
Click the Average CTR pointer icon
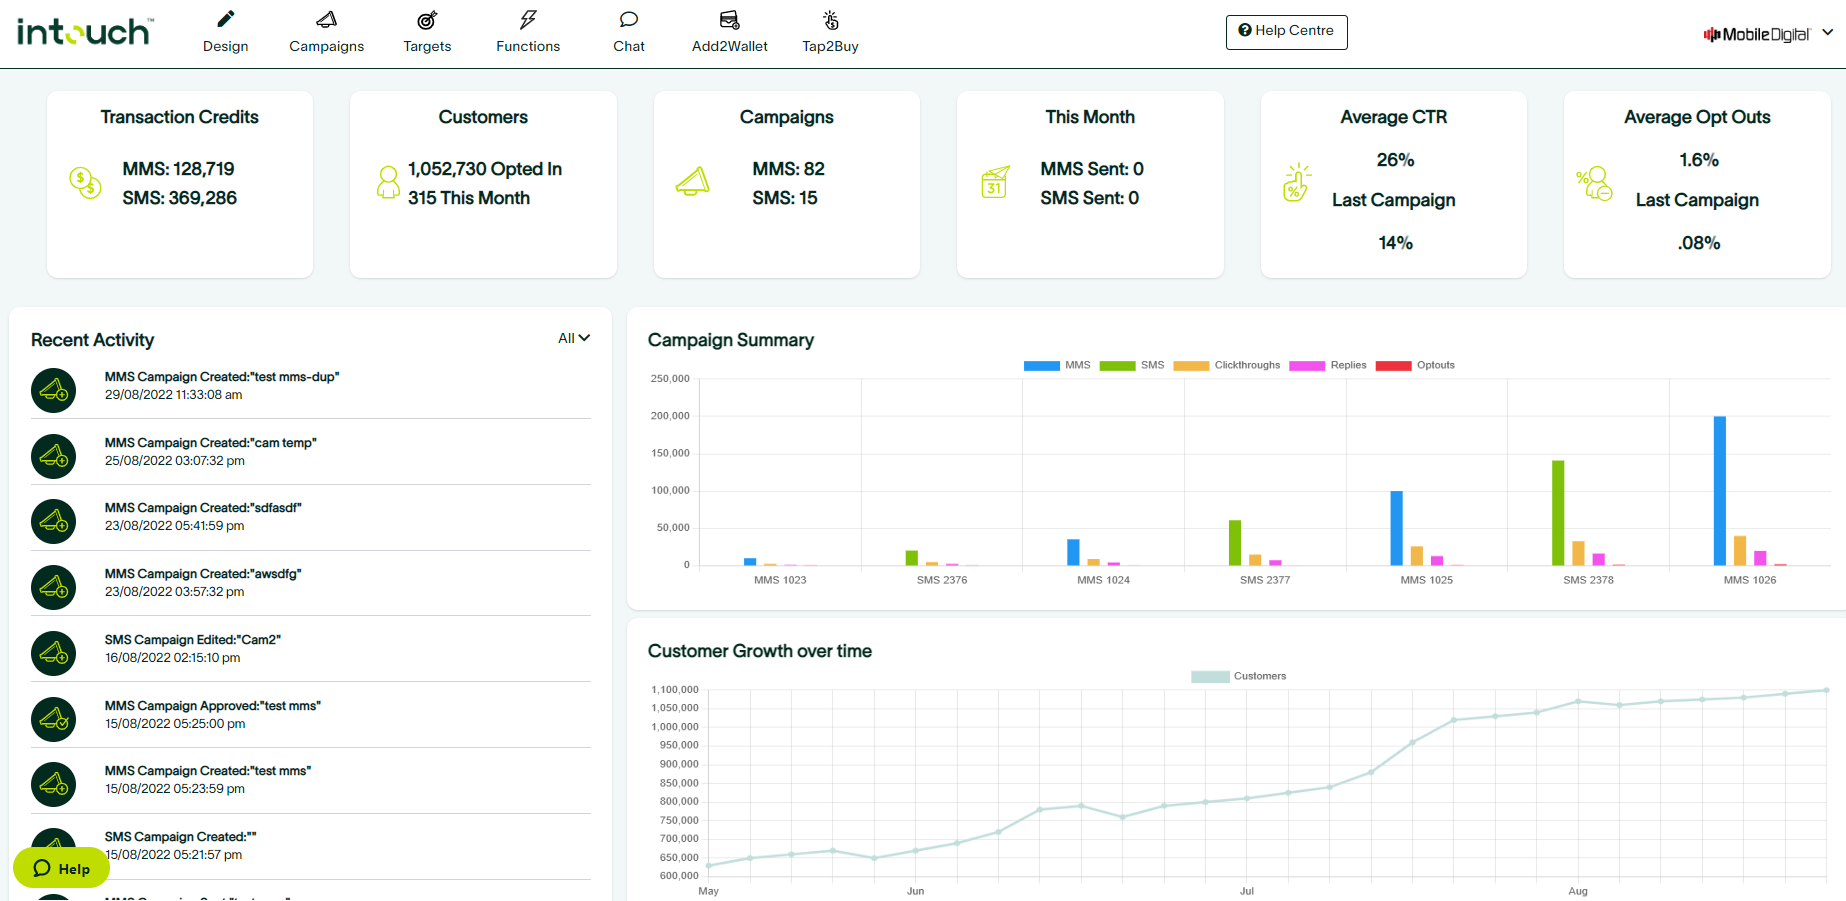(1297, 182)
